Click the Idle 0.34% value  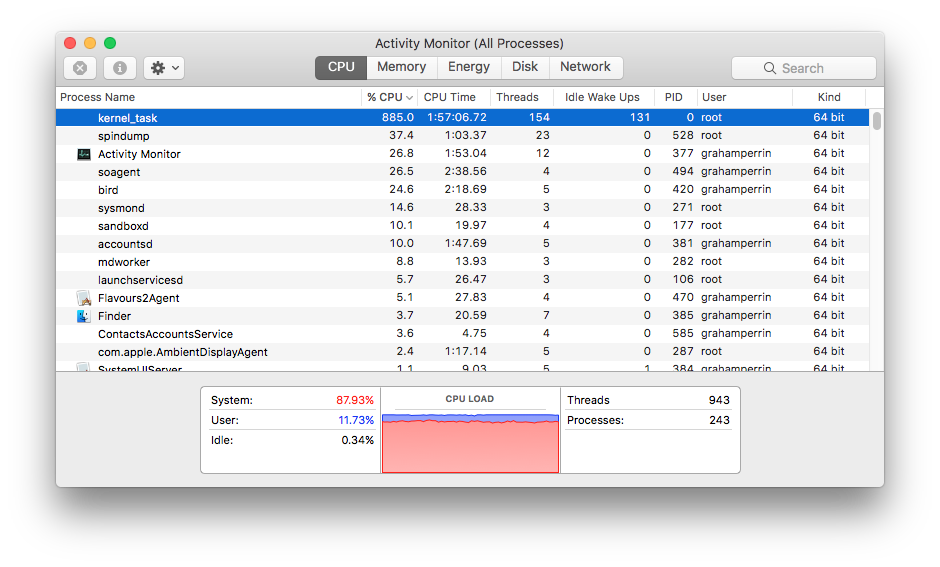[357, 440]
